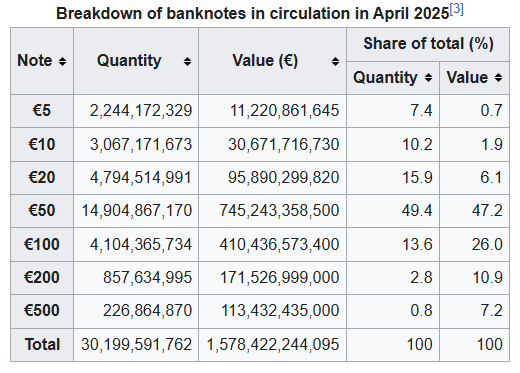Click the €50 quantity 14,904,867,170 cell
This screenshot has height=373, width=520.
point(136,211)
